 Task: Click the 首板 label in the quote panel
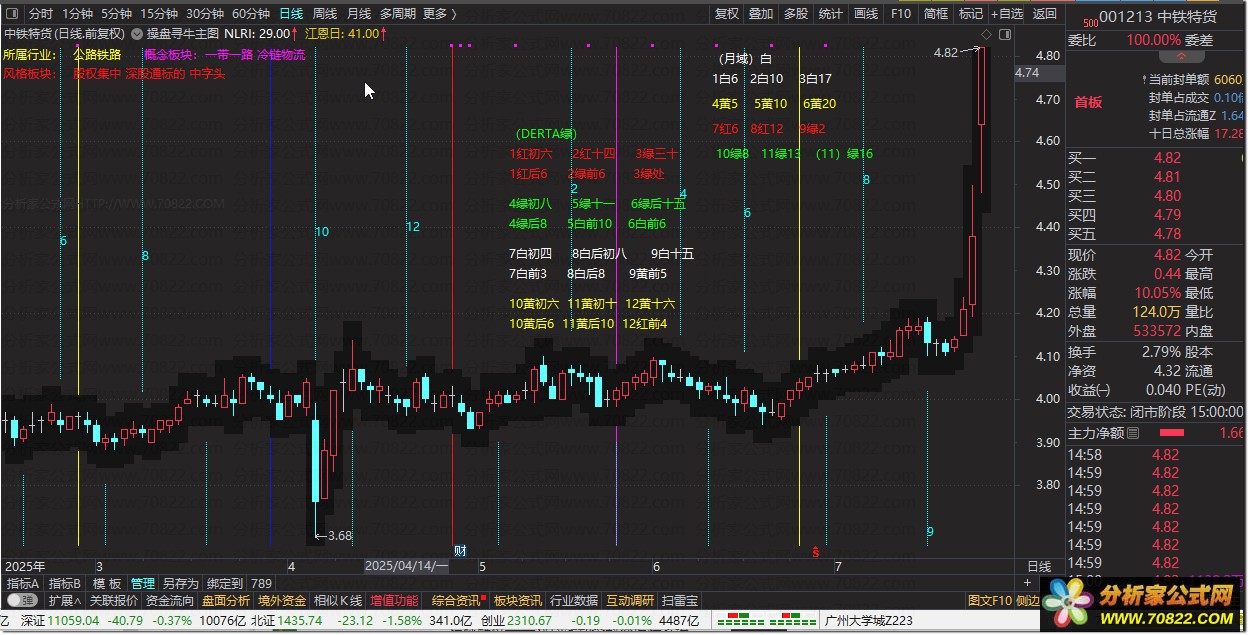point(1088,102)
